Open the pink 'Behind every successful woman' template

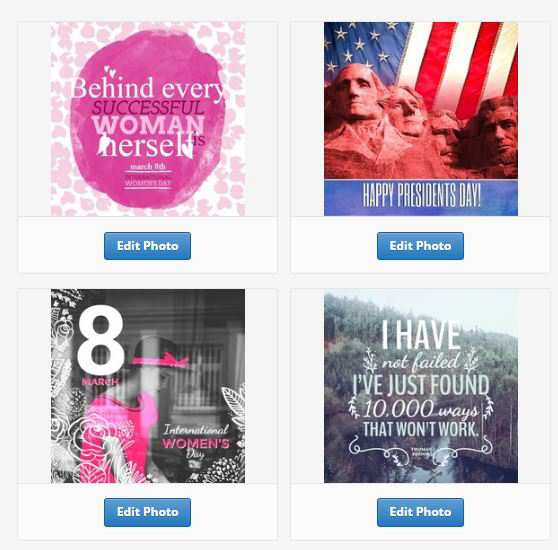(x=148, y=119)
